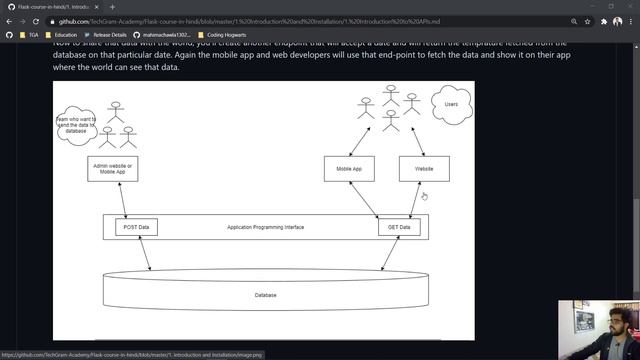
Task: Click 'Admin website or Mobile App' box
Action: 113,169
